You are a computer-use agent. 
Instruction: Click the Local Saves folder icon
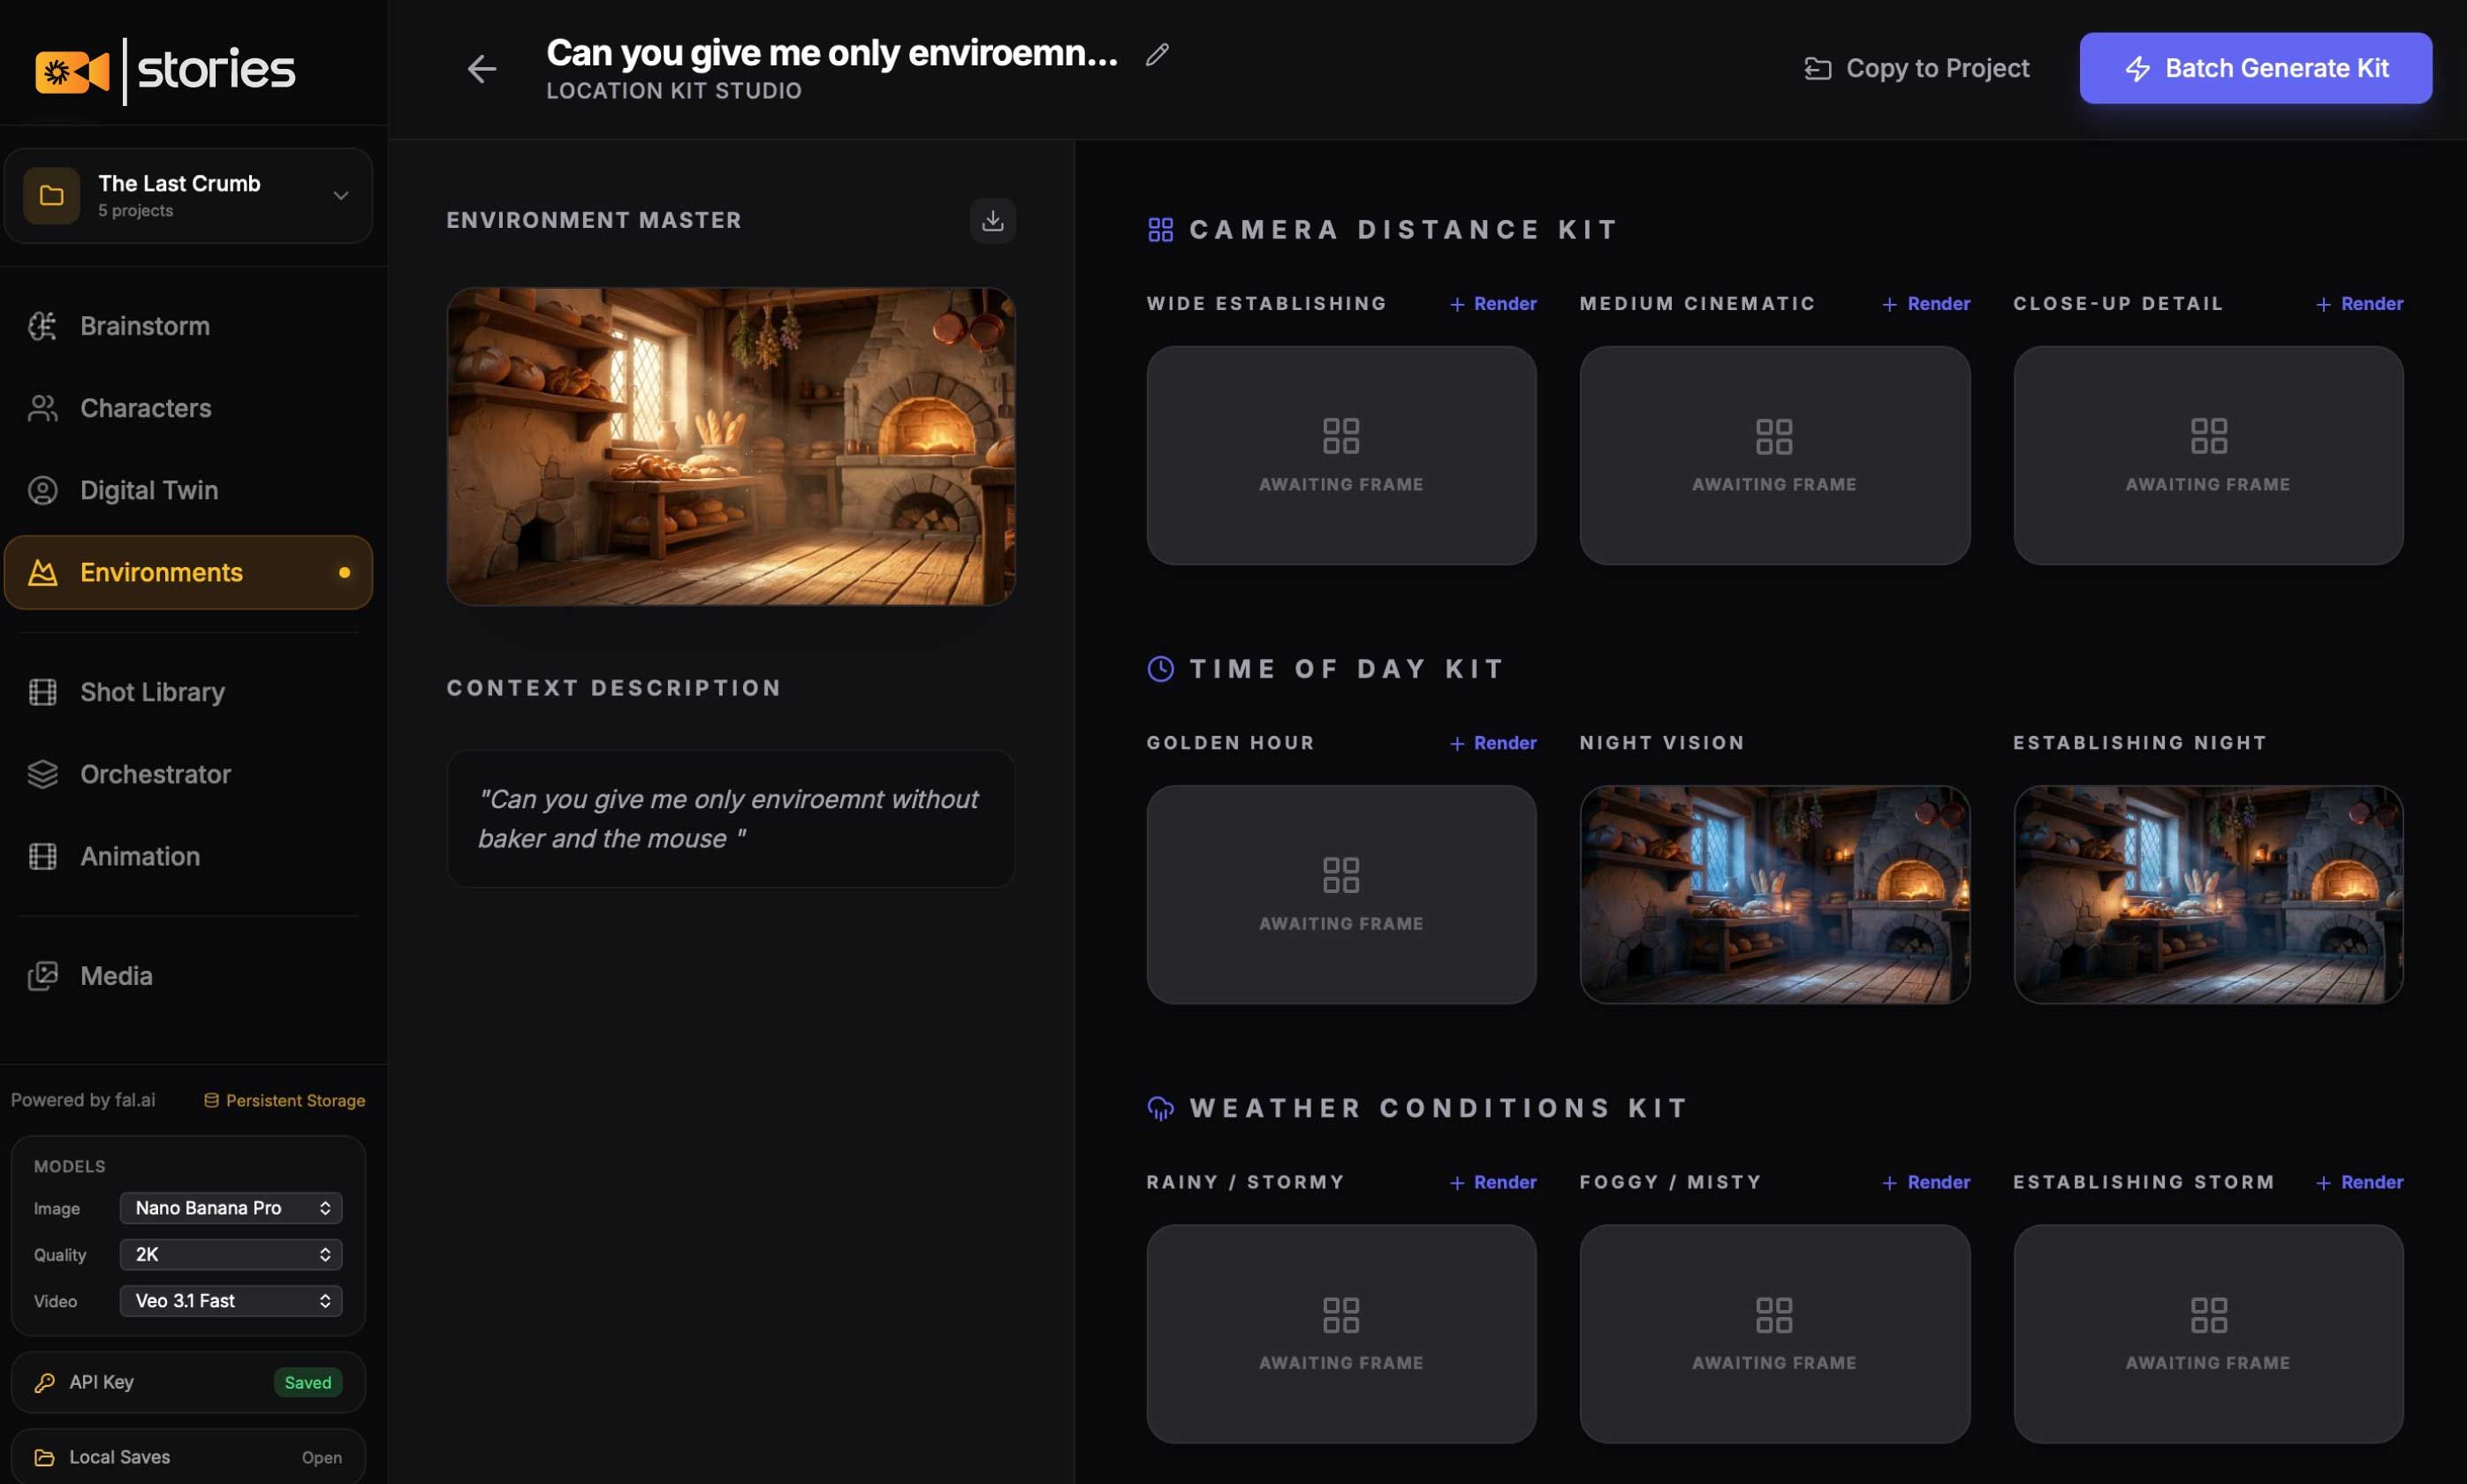[x=44, y=1457]
